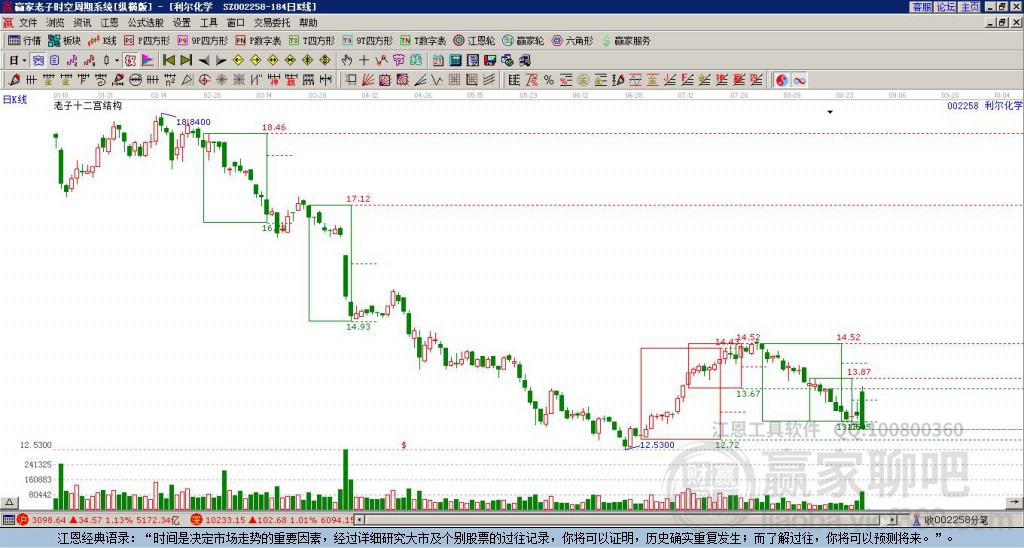This screenshot has height=548, width=1024.
Task: Select the red fan lines tool
Action: pos(368,80)
